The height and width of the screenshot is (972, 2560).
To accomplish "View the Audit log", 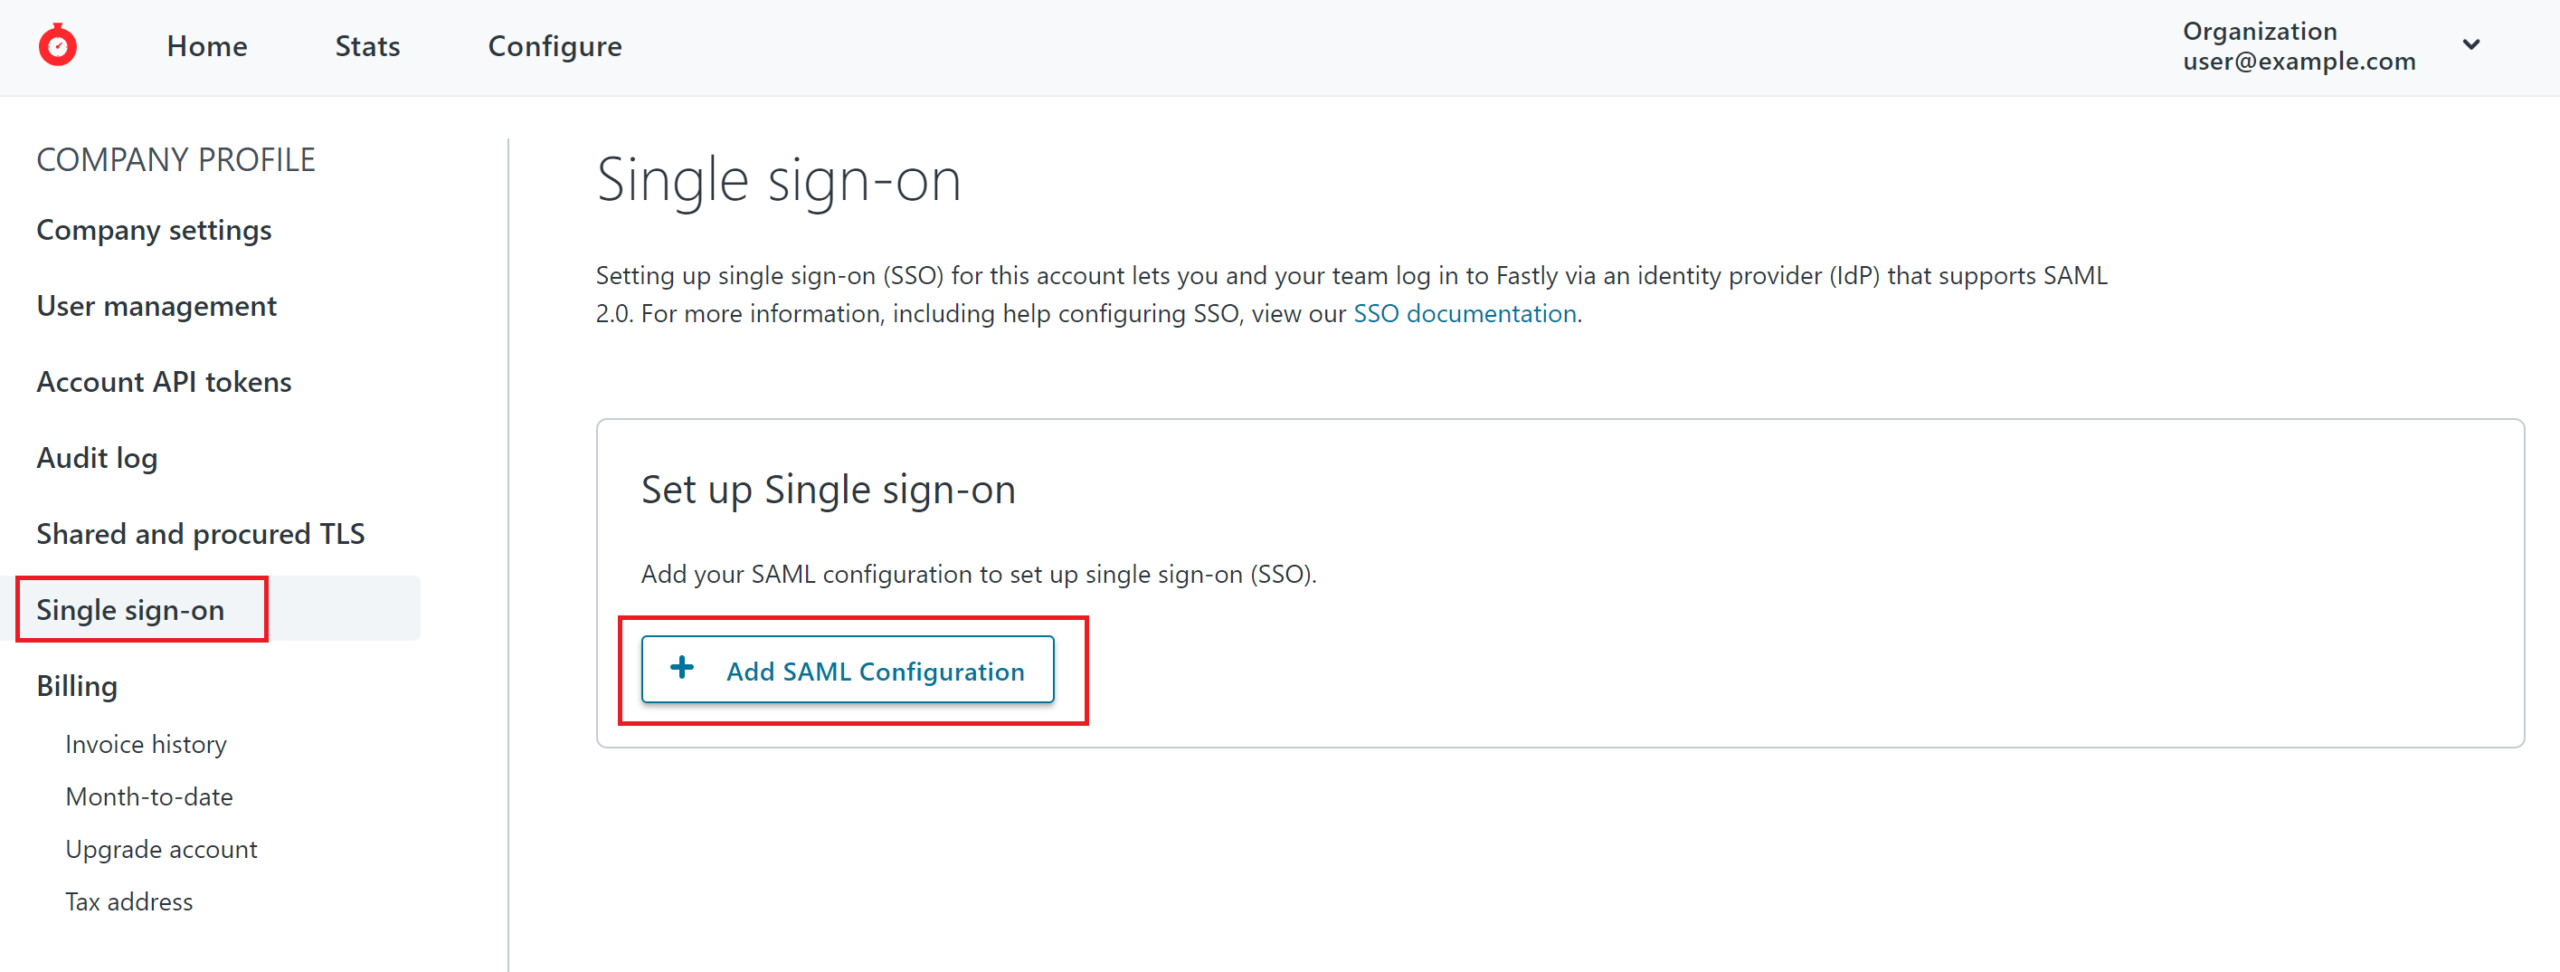I will 97,458.
